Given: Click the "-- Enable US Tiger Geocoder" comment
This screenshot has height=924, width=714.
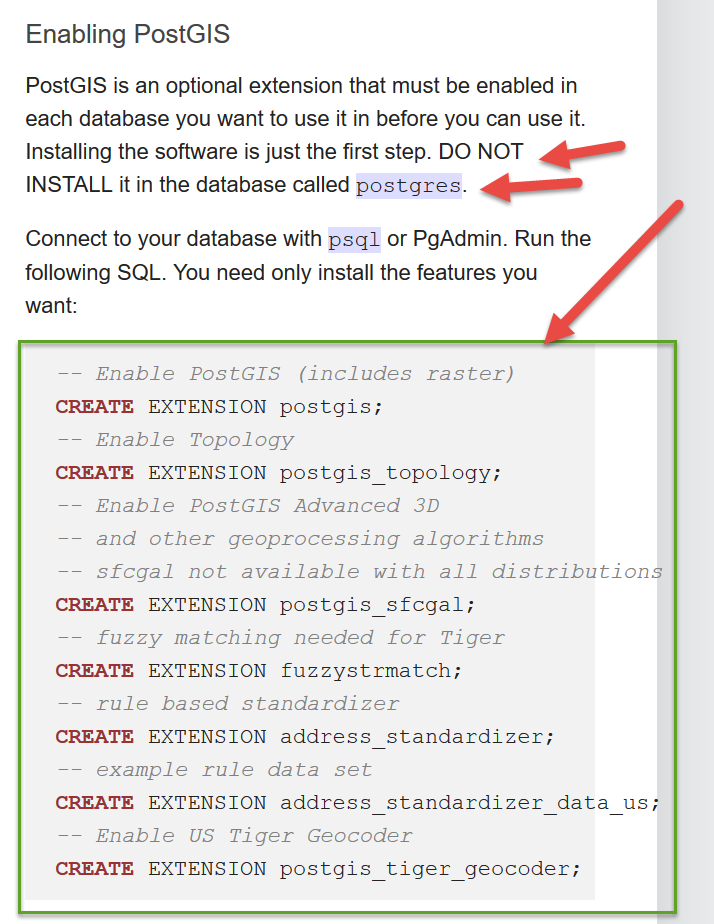Looking at the screenshot, I should click(x=234, y=836).
